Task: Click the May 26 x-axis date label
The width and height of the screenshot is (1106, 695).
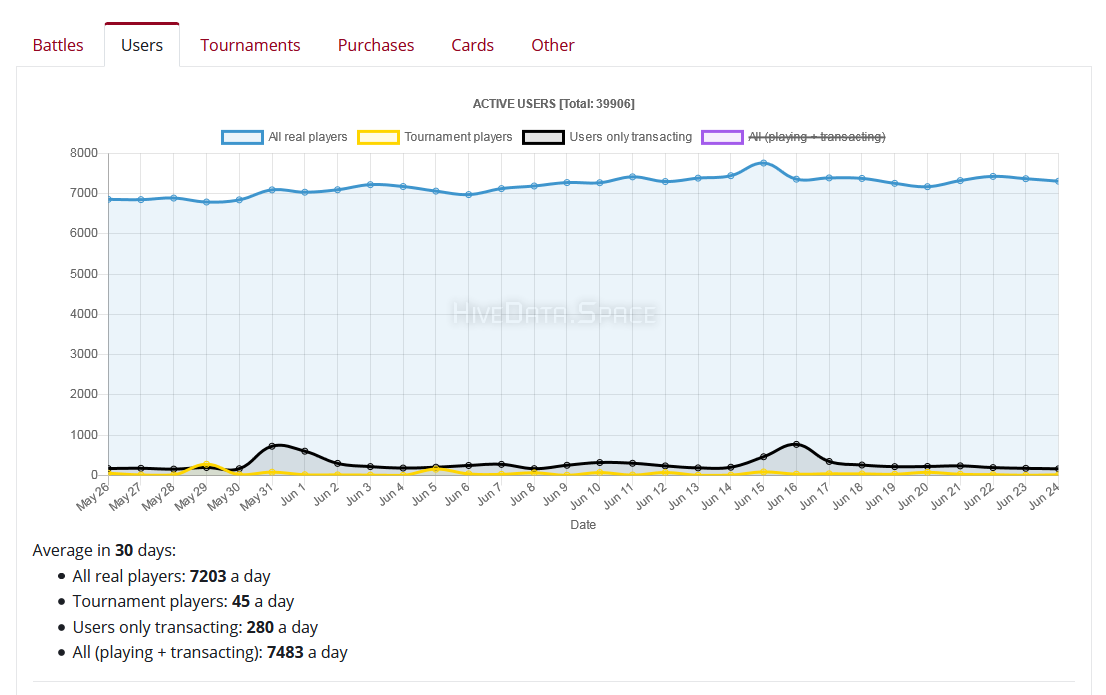Action: [93, 495]
